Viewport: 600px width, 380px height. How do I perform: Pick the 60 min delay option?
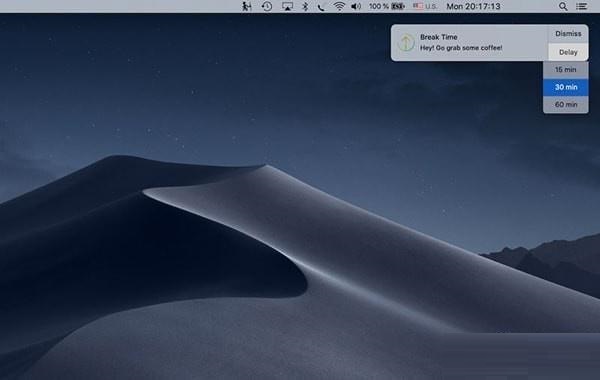point(566,104)
